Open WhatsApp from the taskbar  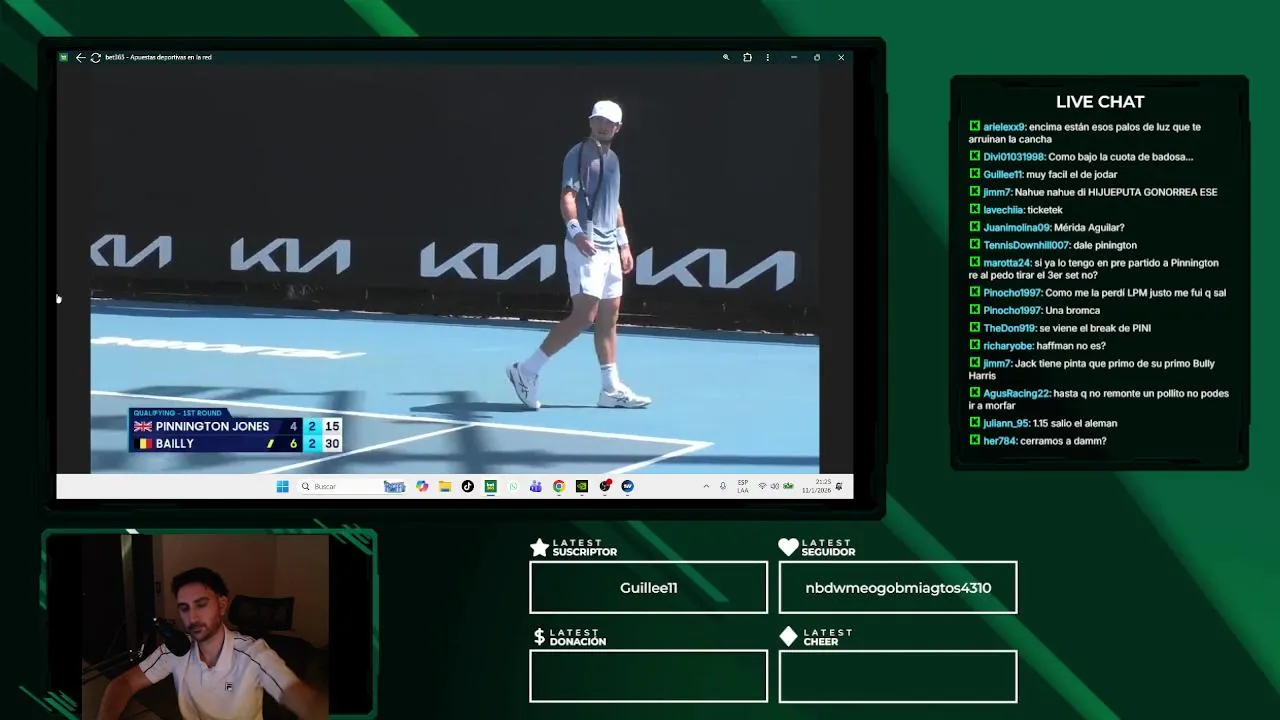(x=513, y=486)
